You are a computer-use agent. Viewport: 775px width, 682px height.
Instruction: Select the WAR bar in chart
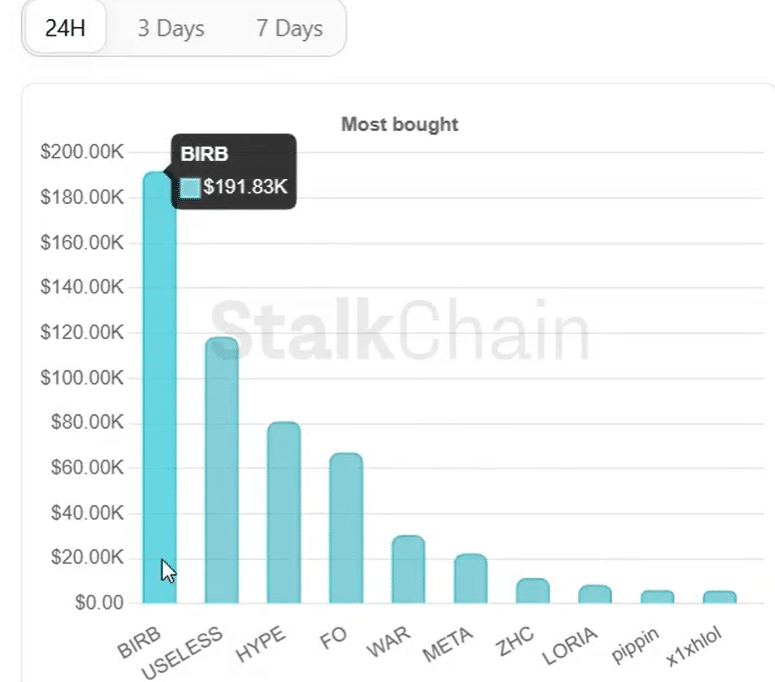(x=408, y=570)
